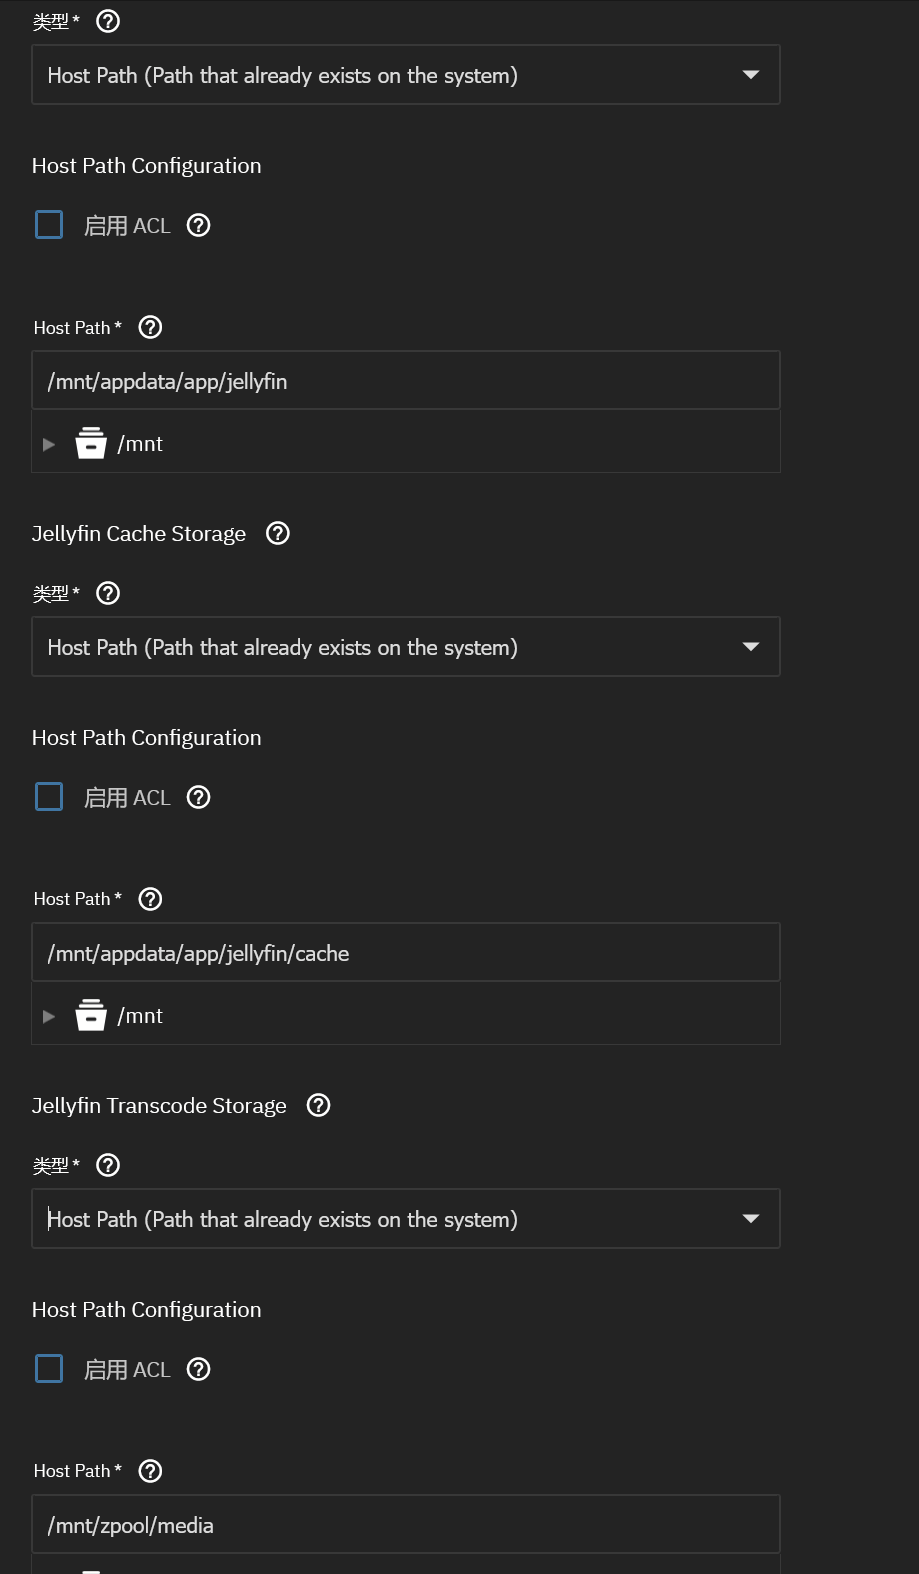
Task: Open help for Jellyfin Transcode Storage
Action: coord(318,1105)
